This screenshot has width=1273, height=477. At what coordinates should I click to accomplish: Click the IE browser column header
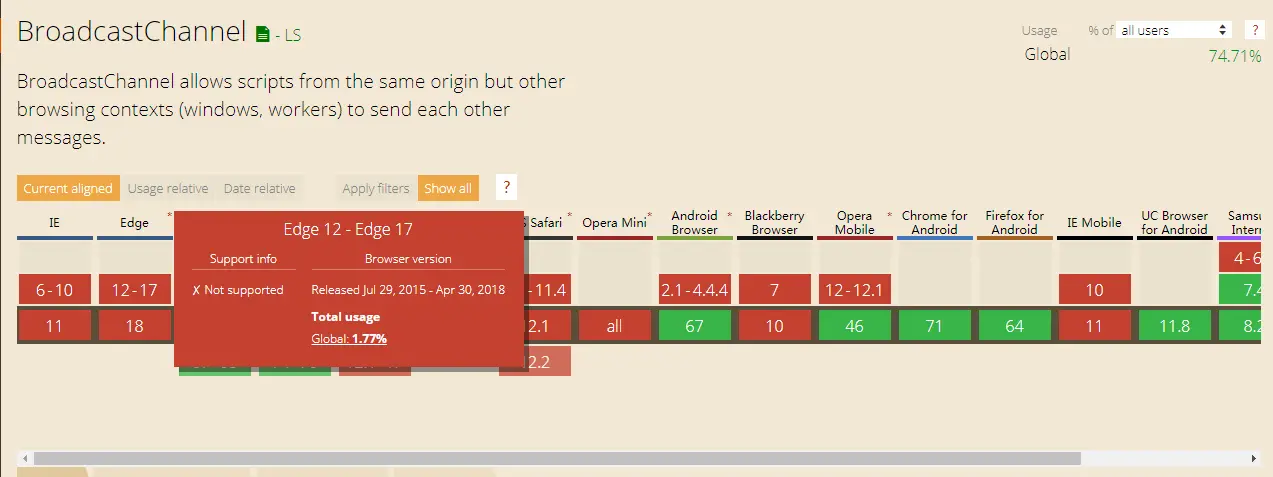point(54,223)
